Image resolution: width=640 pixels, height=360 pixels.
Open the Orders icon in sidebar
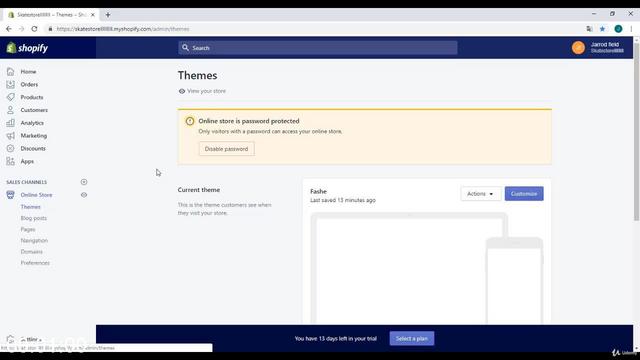(x=11, y=84)
